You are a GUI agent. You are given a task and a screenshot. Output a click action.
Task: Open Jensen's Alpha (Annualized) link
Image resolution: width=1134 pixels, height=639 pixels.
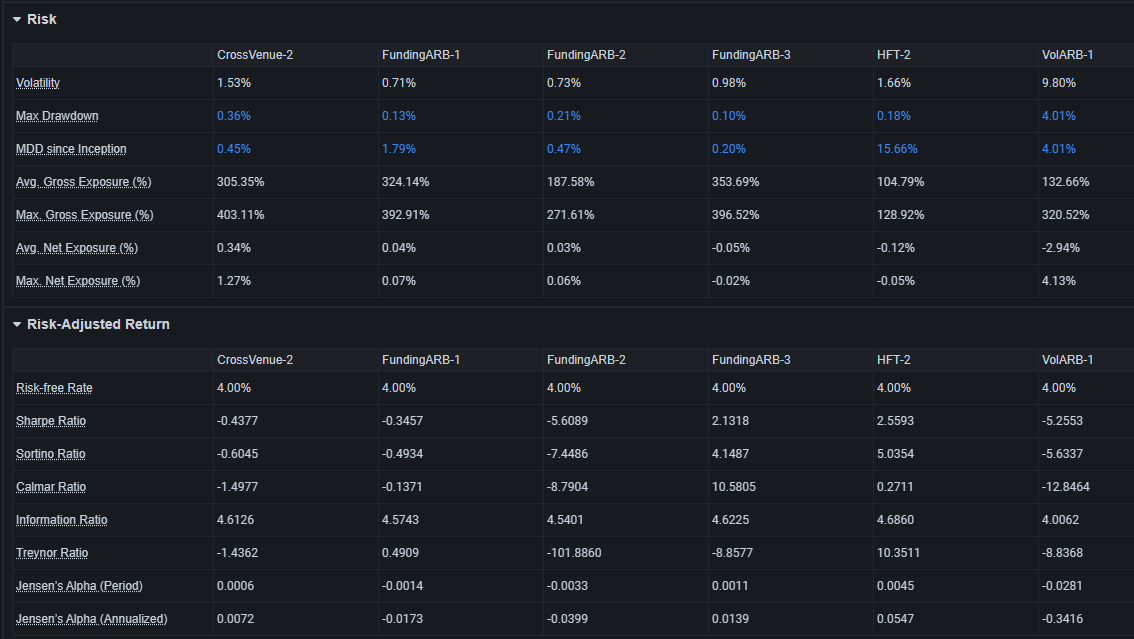point(92,619)
